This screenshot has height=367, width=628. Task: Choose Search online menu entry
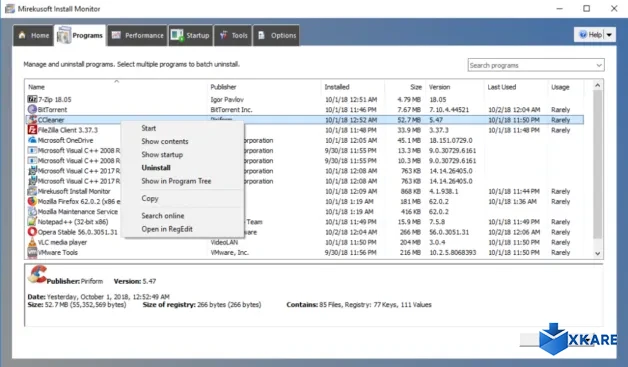click(x=163, y=216)
